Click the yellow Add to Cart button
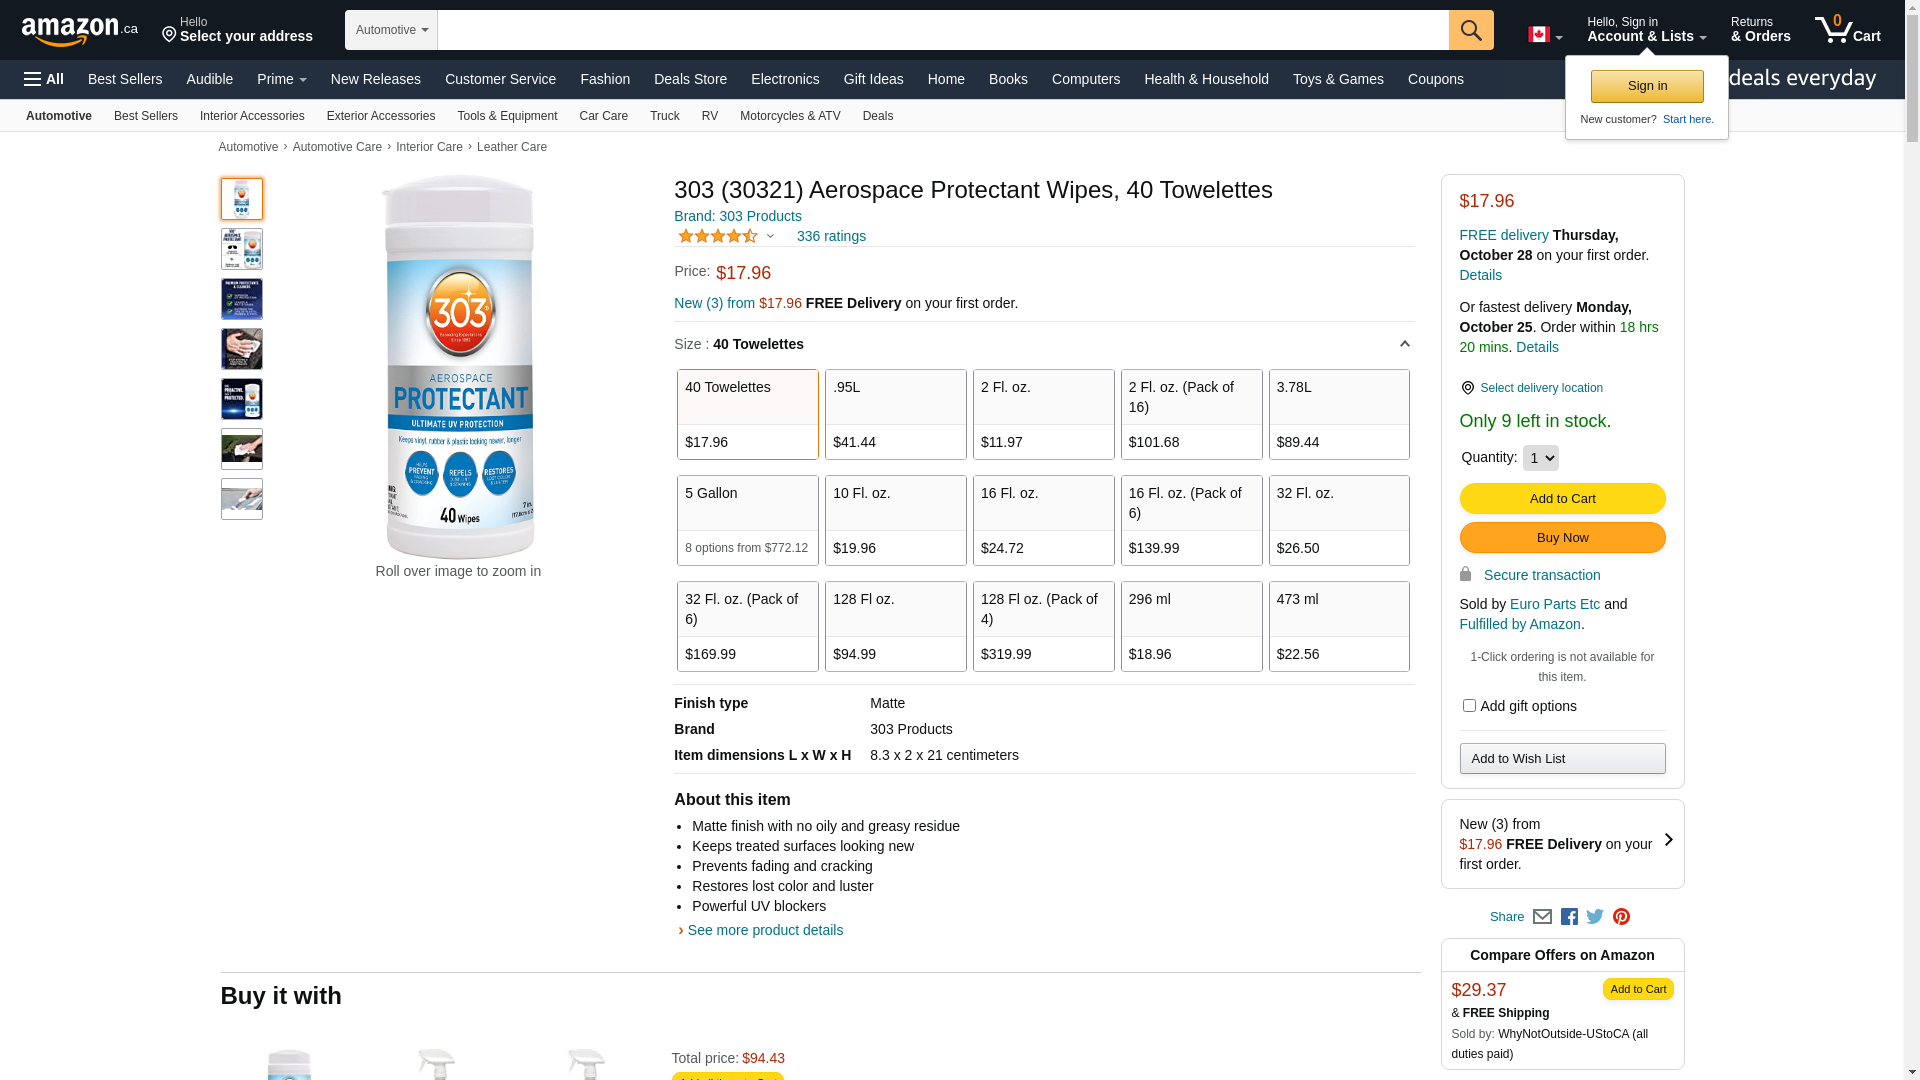The image size is (1920, 1080). click(1562, 499)
